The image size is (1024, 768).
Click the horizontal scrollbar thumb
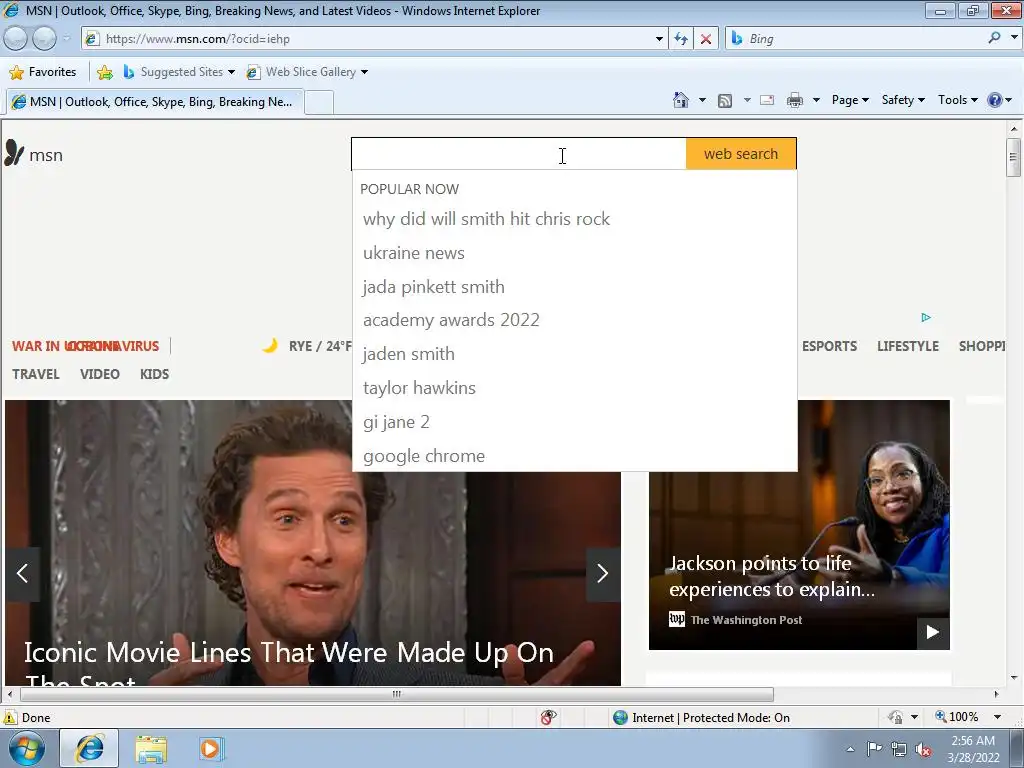click(x=396, y=694)
